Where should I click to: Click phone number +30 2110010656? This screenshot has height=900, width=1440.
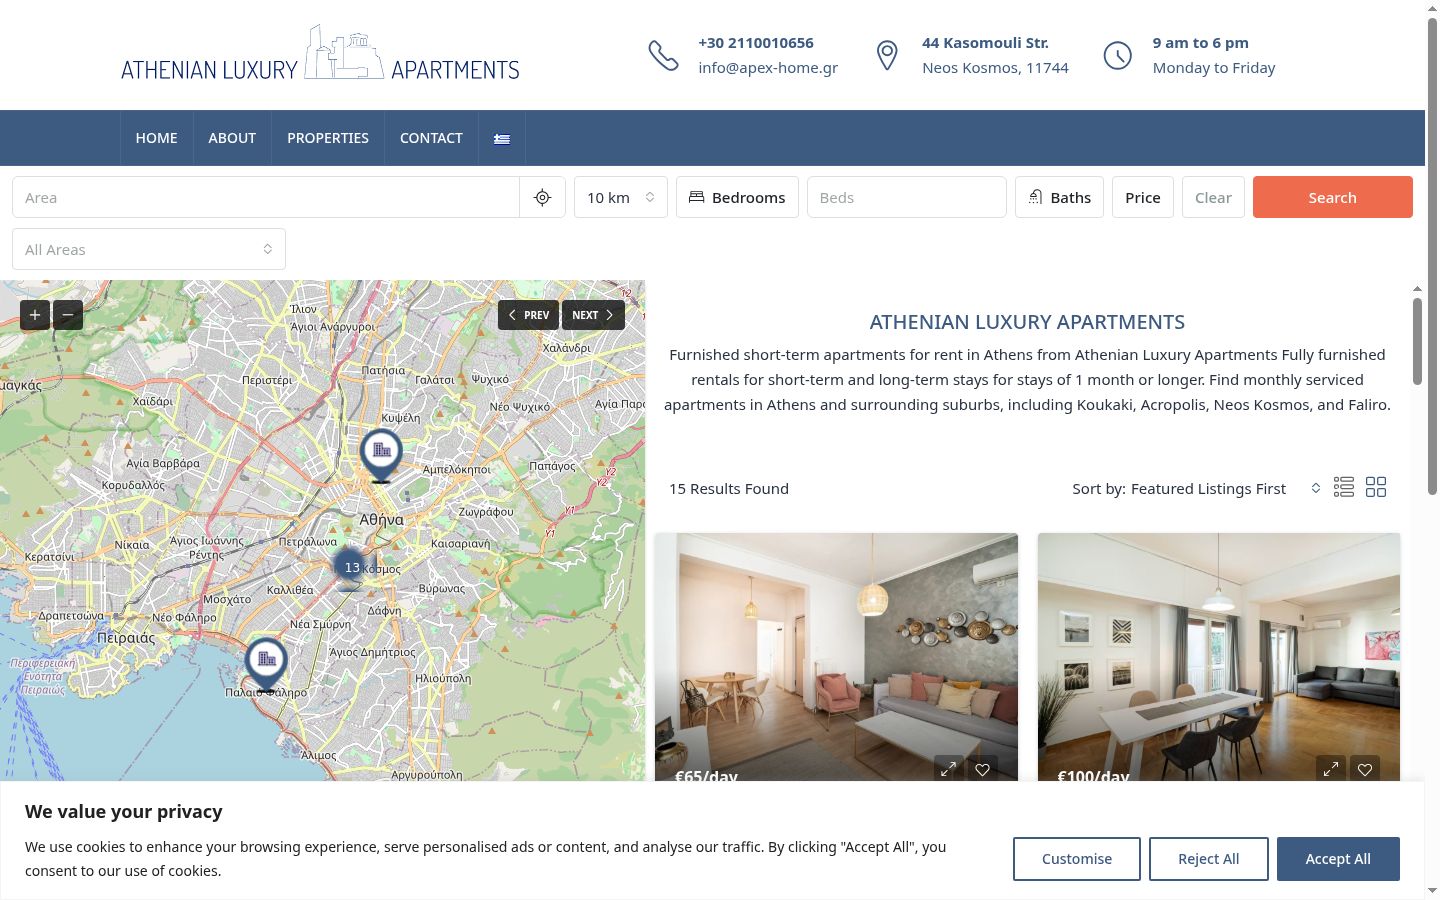click(x=756, y=43)
